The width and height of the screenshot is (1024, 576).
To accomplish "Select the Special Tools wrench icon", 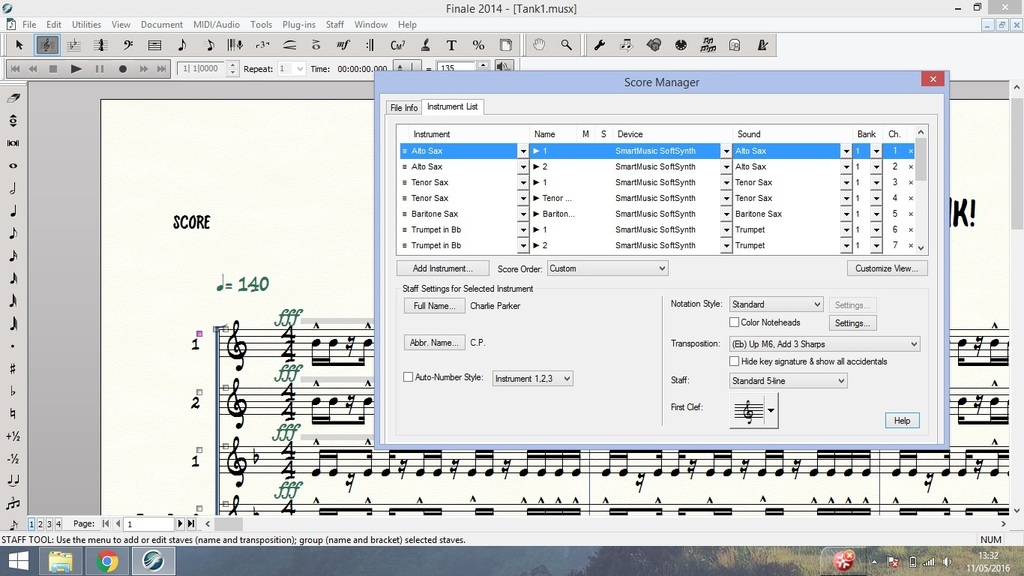I will coord(600,45).
